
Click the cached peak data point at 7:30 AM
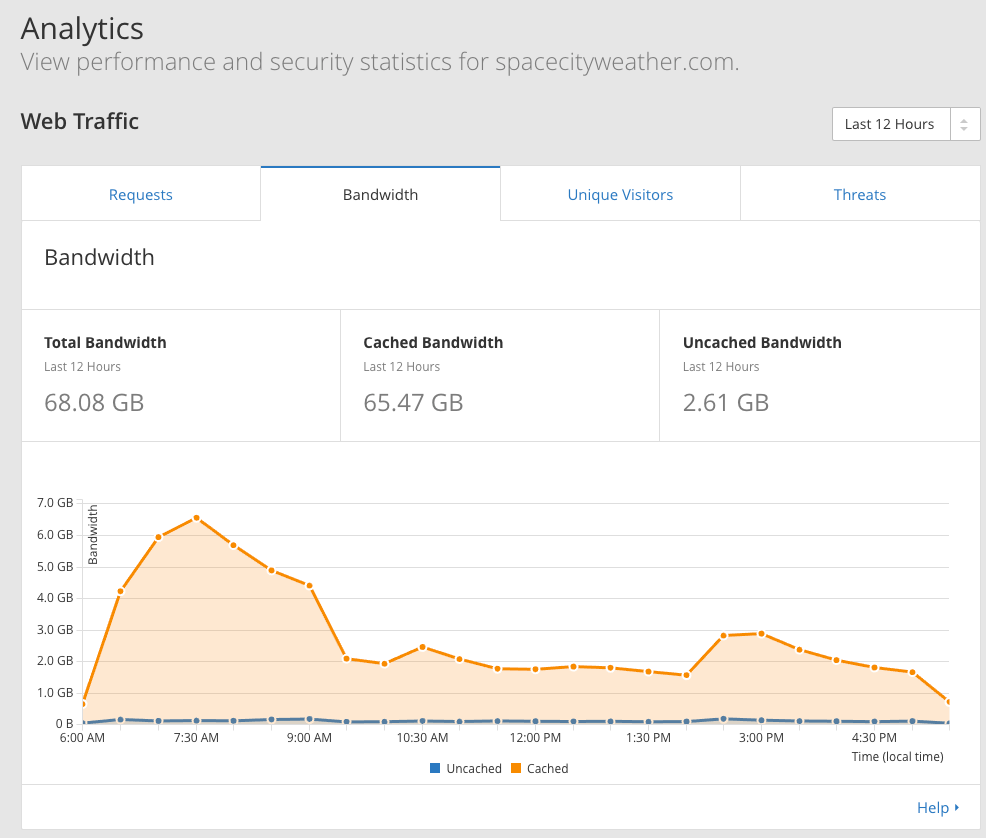(196, 518)
